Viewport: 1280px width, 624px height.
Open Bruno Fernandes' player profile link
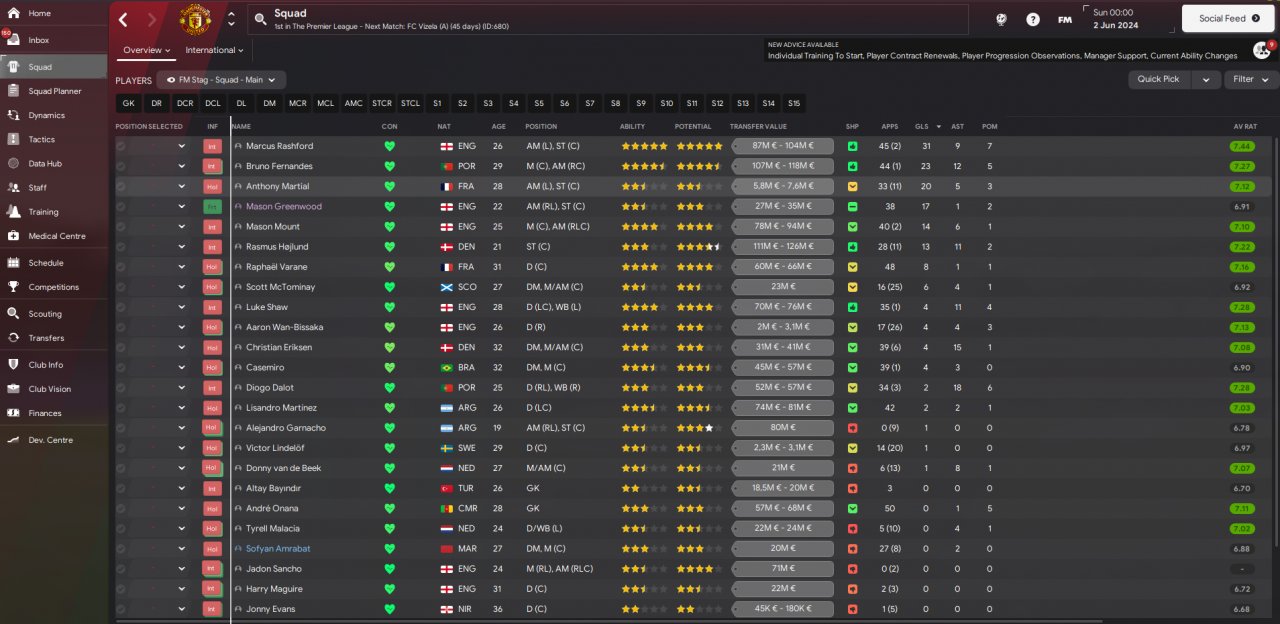(279, 166)
